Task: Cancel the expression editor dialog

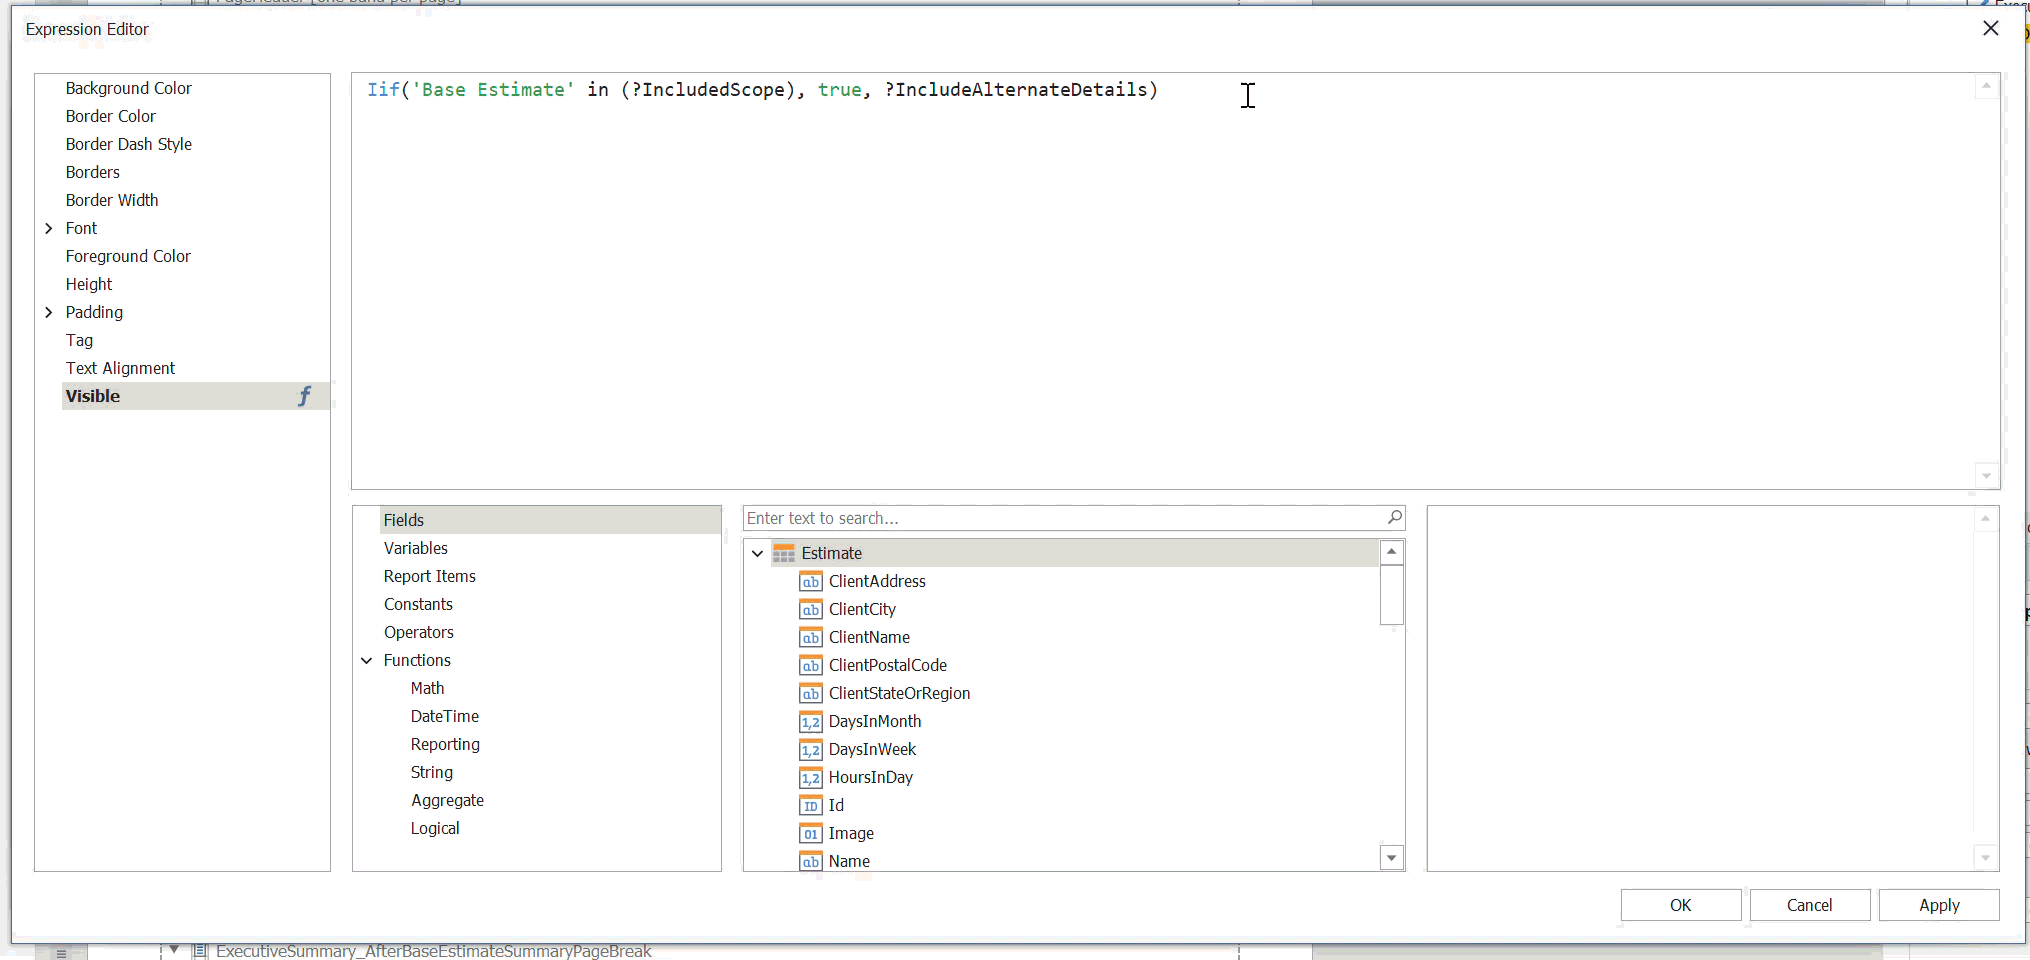Action: pos(1809,905)
